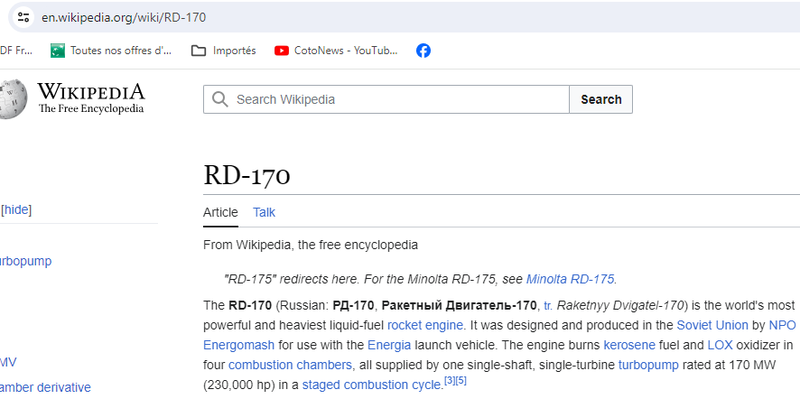Click the Wikipedia wordmark logo
800x399 pixels.
(91, 98)
